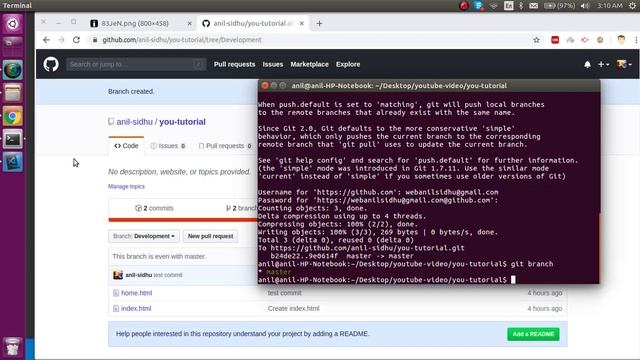Open the 2 branches link
The image size is (640, 360).
pos(242,208)
